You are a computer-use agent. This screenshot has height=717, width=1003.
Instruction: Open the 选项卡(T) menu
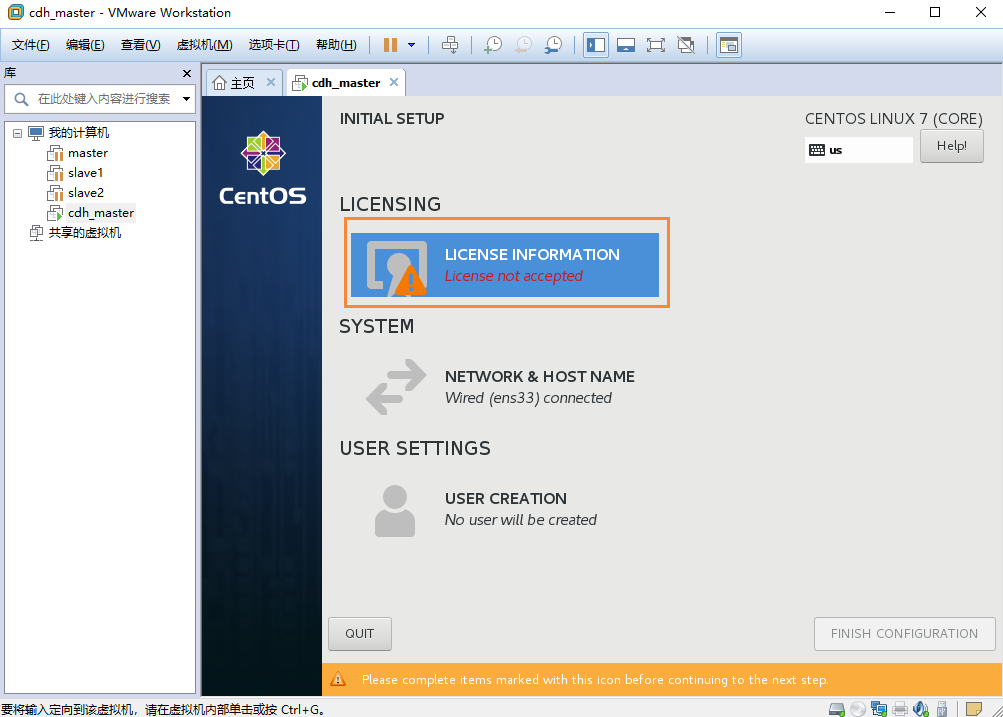pyautogui.click(x=274, y=45)
